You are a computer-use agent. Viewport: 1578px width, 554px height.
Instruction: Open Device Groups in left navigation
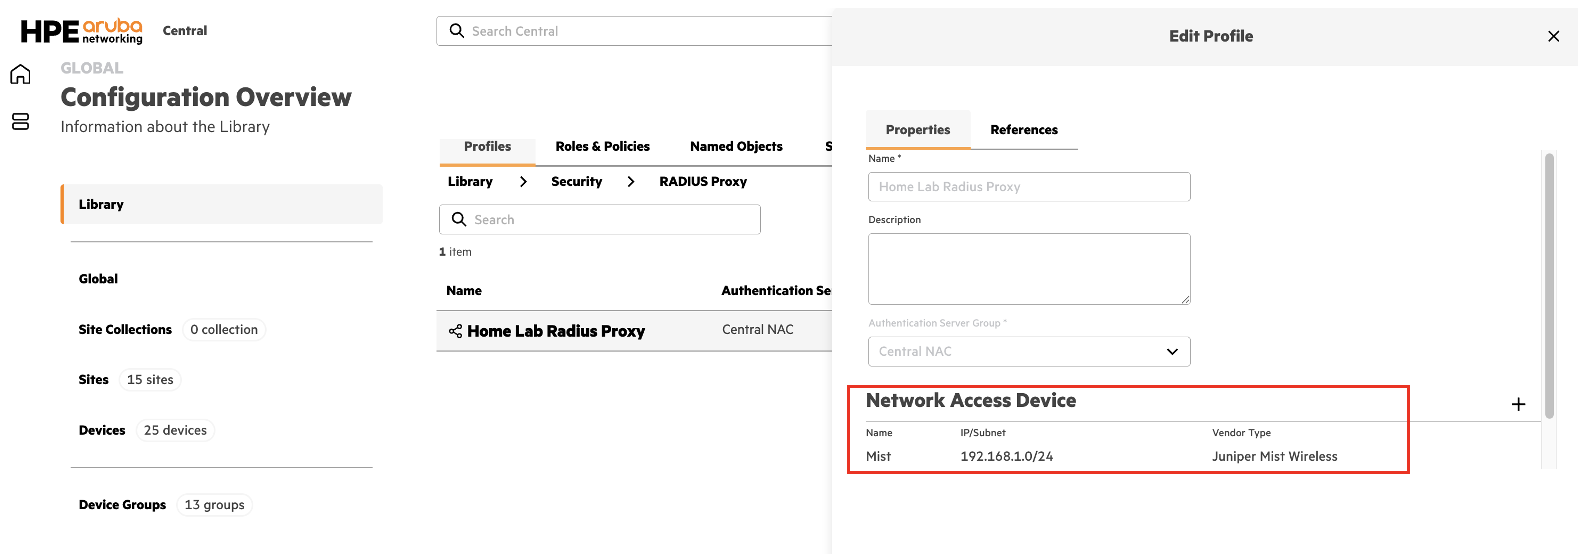tap(122, 505)
